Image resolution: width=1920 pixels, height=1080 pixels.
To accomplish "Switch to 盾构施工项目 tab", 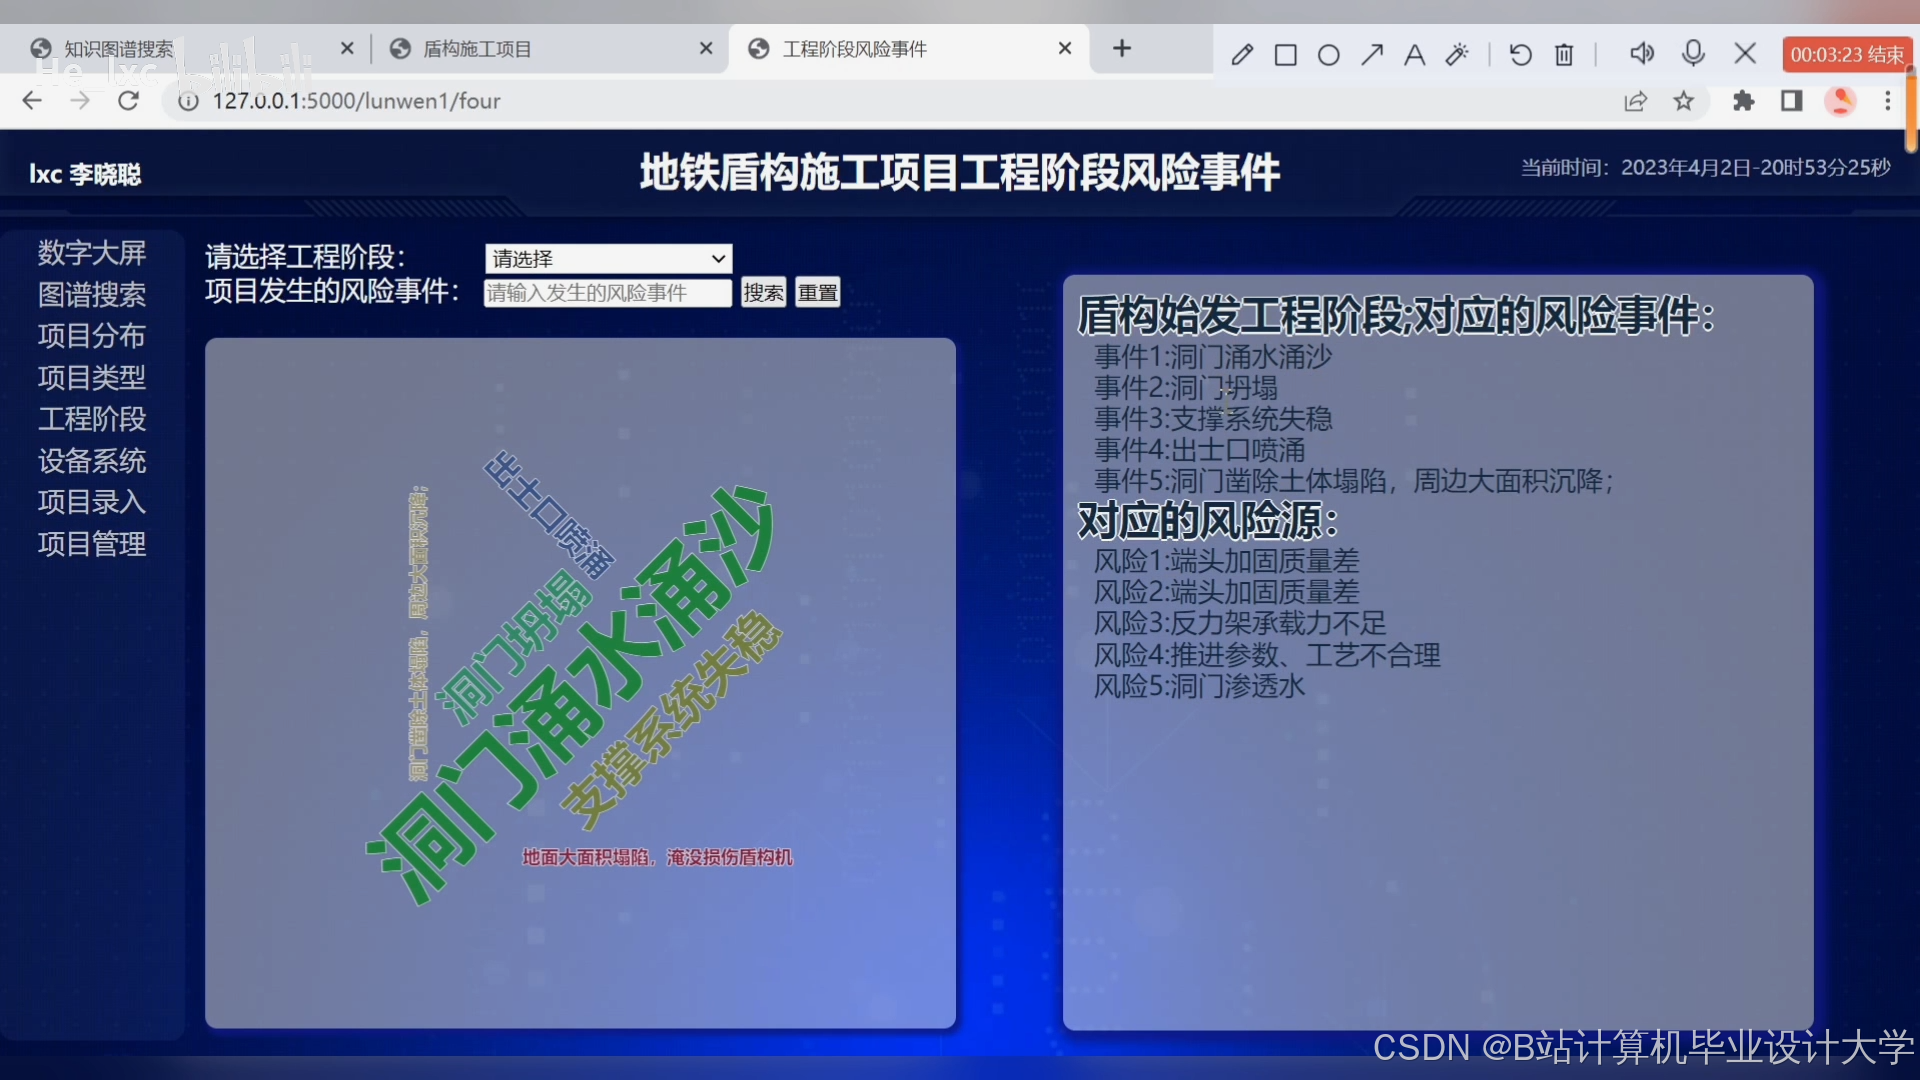I will point(478,49).
